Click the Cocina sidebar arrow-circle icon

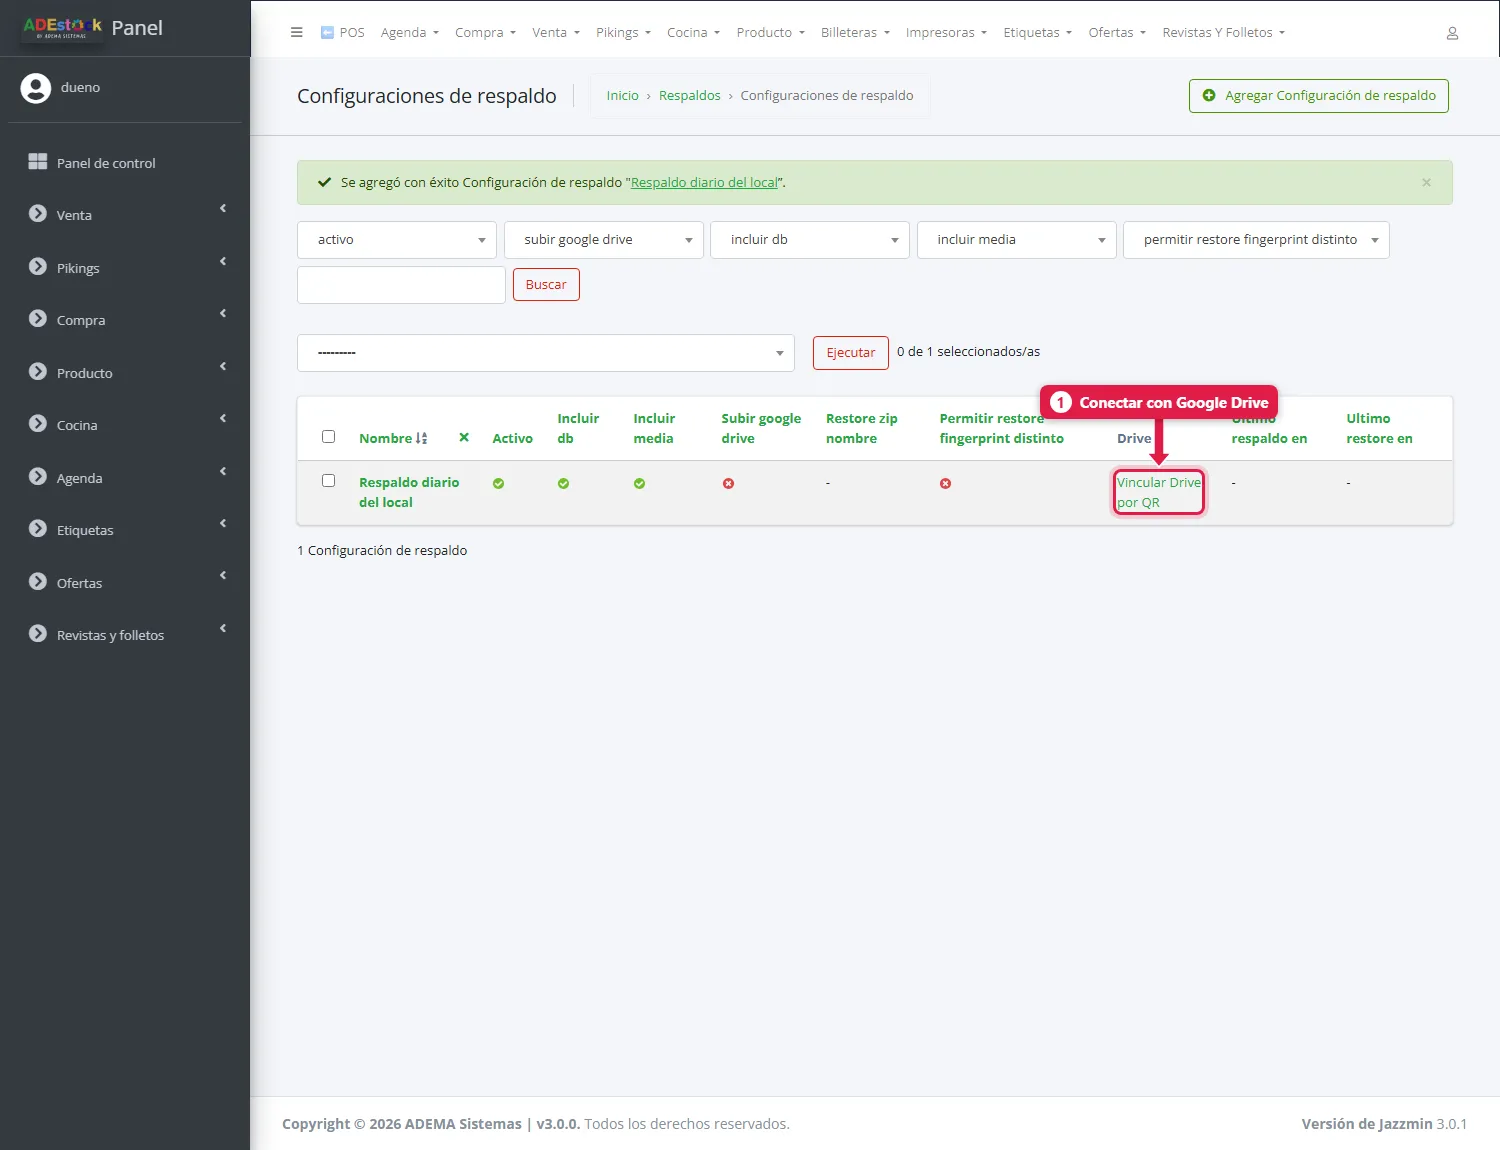click(x=38, y=424)
